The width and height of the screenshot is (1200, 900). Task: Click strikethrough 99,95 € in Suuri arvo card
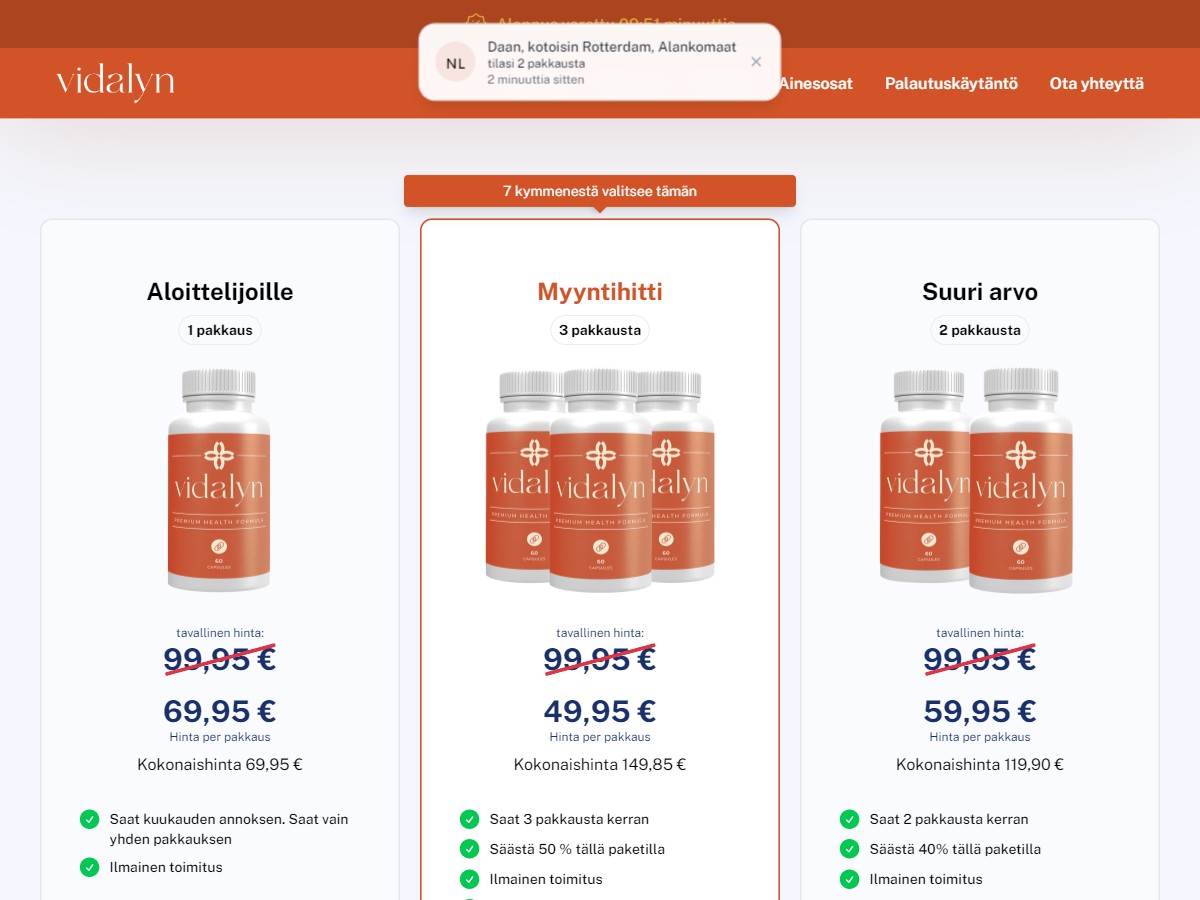pyautogui.click(x=980, y=659)
